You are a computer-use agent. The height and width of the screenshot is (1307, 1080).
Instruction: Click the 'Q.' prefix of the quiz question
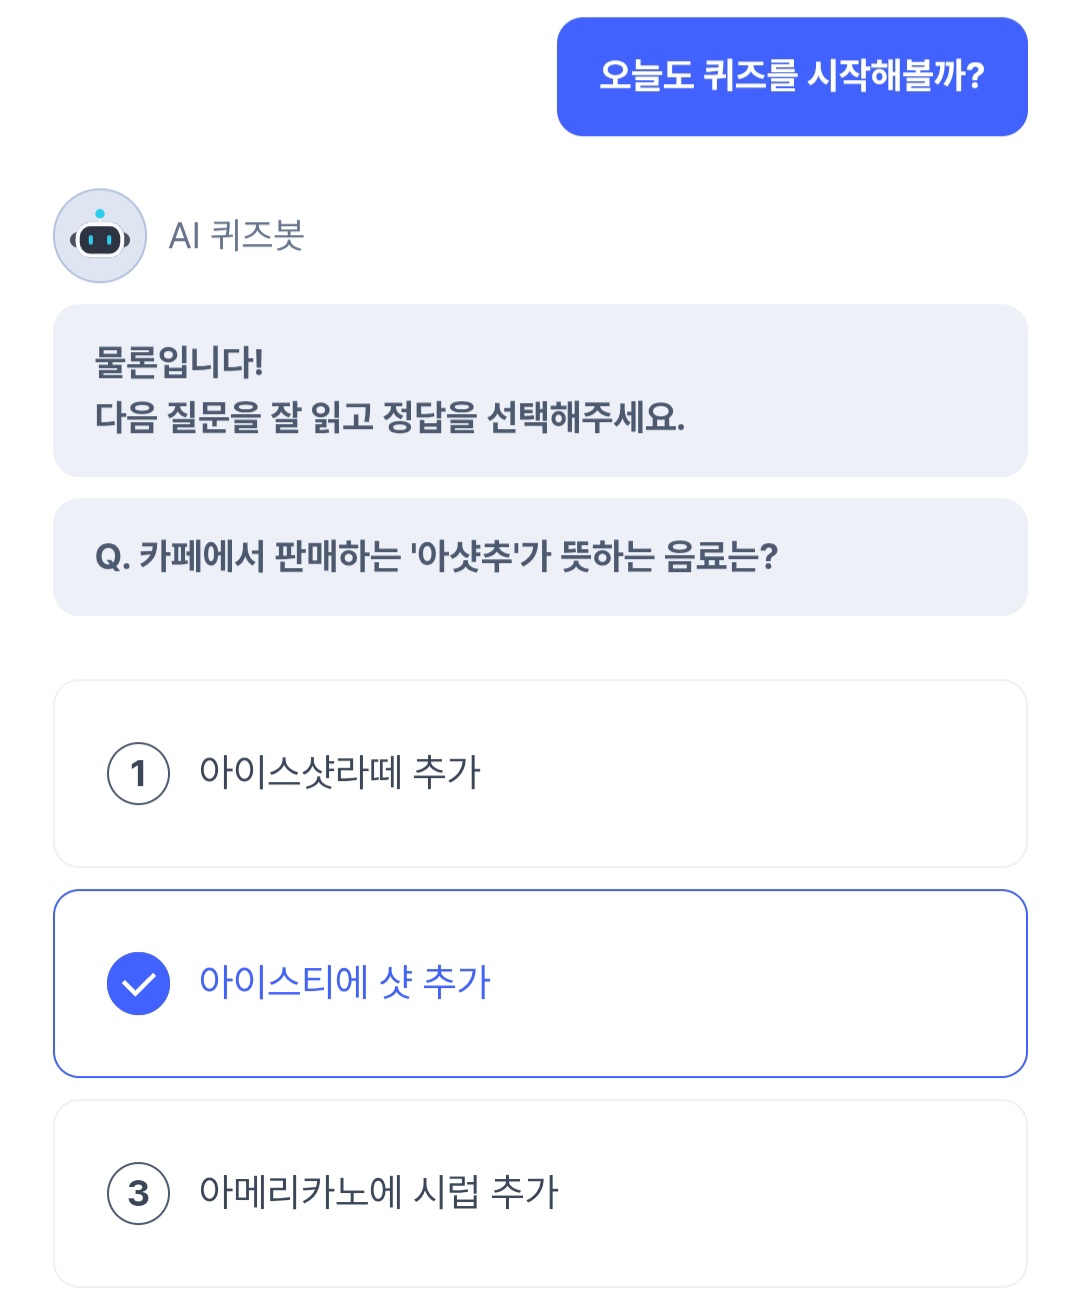112,557
